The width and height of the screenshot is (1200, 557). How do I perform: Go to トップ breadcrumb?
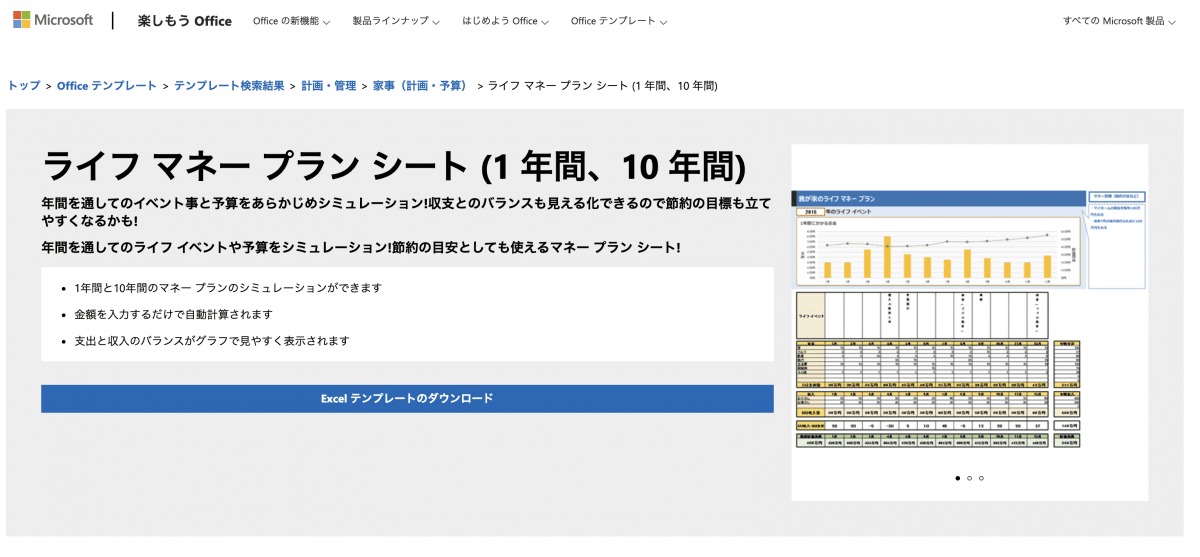[24, 86]
